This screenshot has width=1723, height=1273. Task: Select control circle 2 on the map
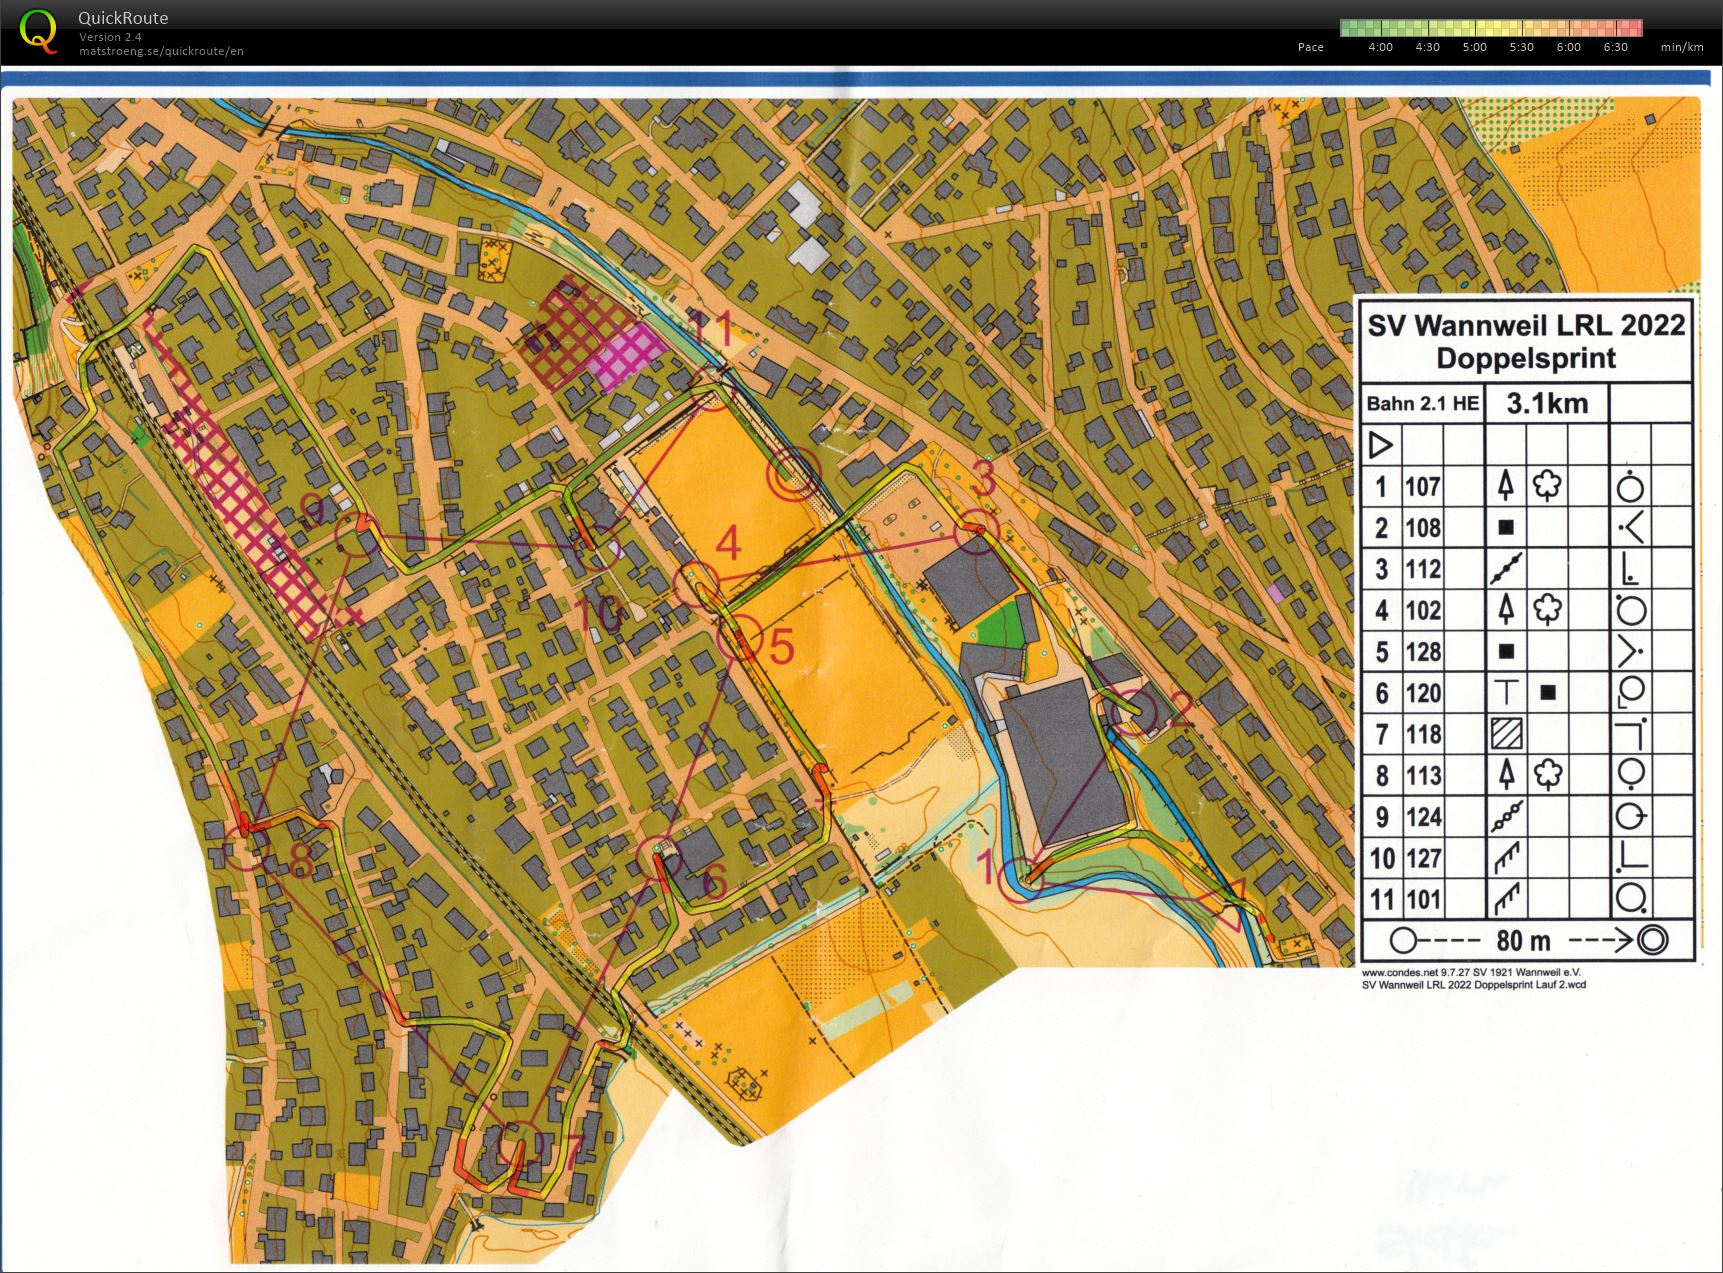coord(1134,712)
